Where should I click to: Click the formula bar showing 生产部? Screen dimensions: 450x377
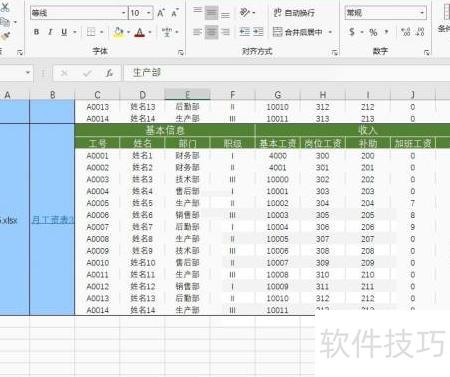click(x=287, y=73)
